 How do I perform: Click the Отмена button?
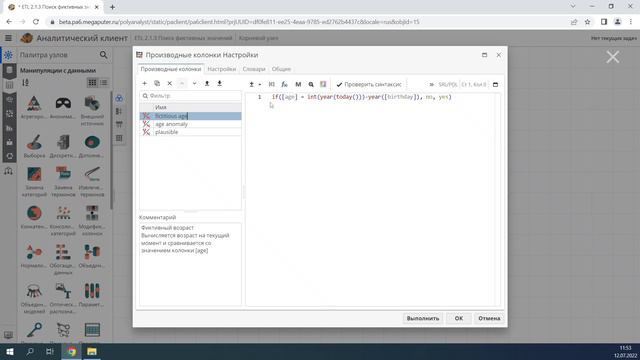point(489,318)
